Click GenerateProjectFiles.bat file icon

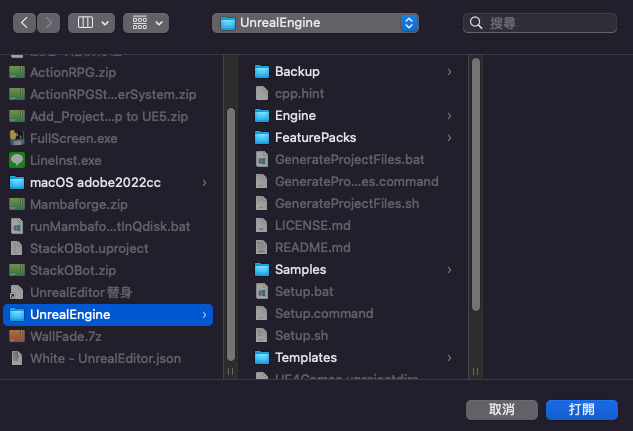[x=262, y=160]
